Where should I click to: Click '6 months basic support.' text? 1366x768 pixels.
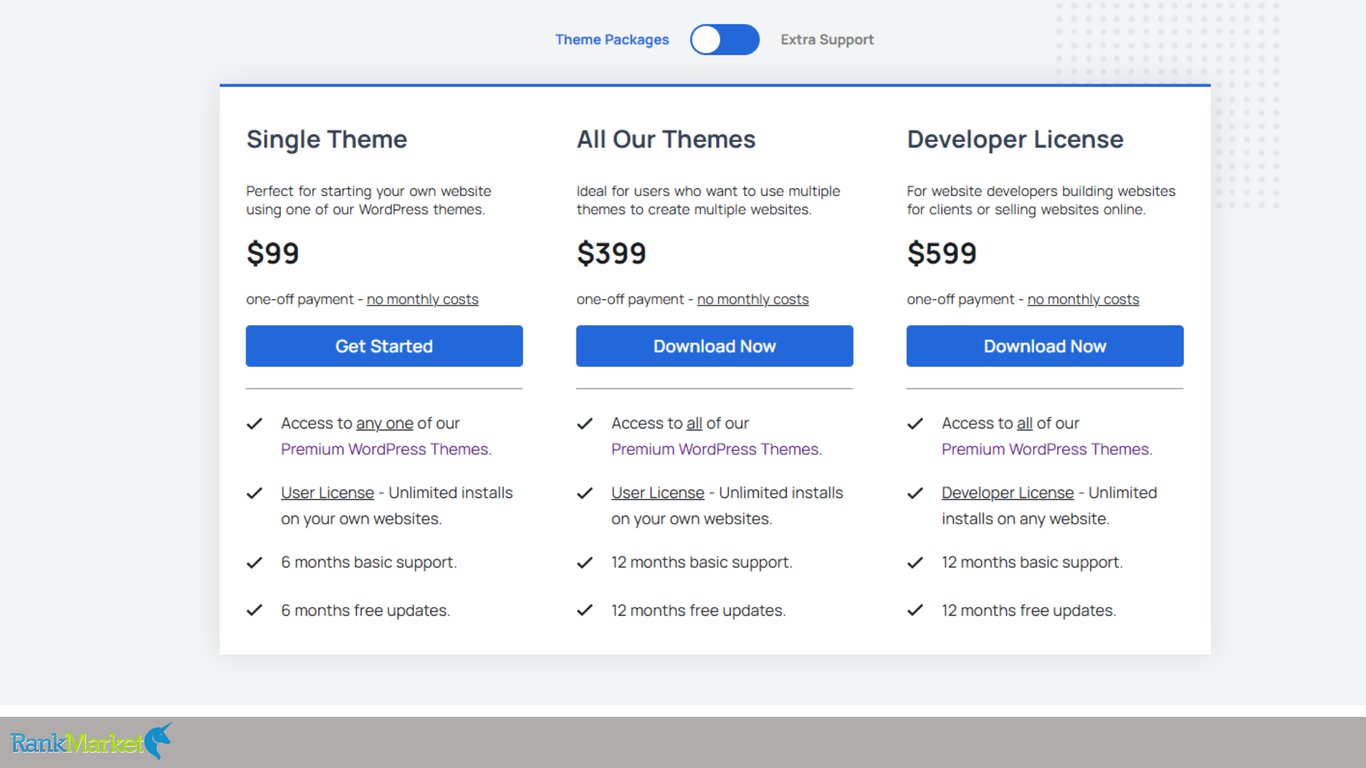tap(369, 562)
